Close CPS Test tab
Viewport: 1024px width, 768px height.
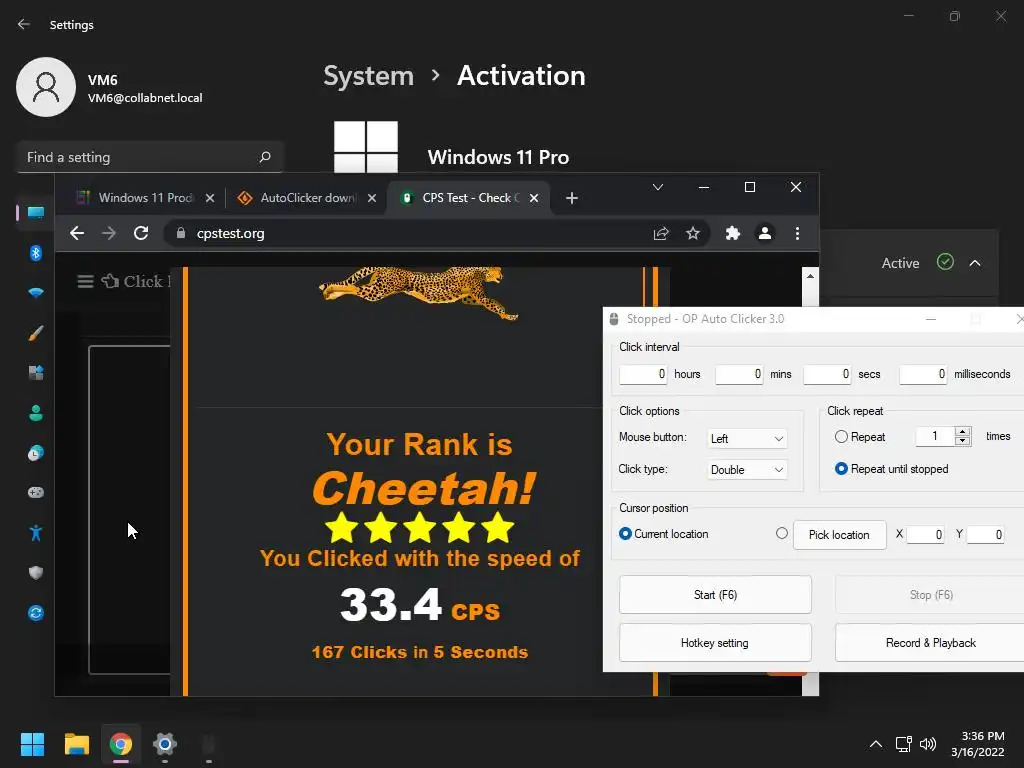click(x=534, y=198)
